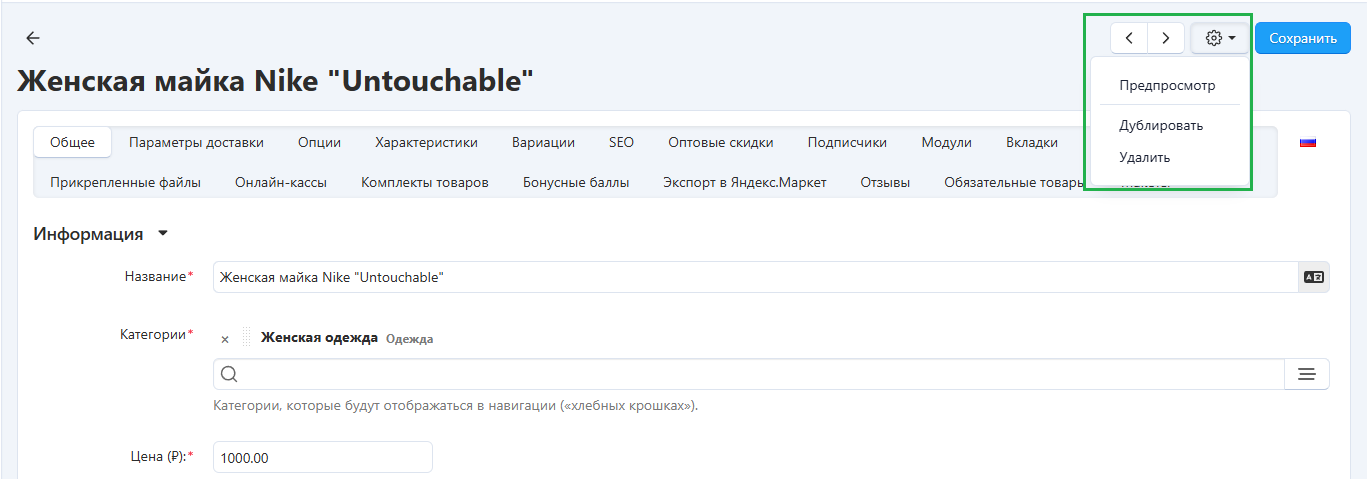Click the Сохранить button
The width and height of the screenshot is (1367, 479).
point(1303,38)
